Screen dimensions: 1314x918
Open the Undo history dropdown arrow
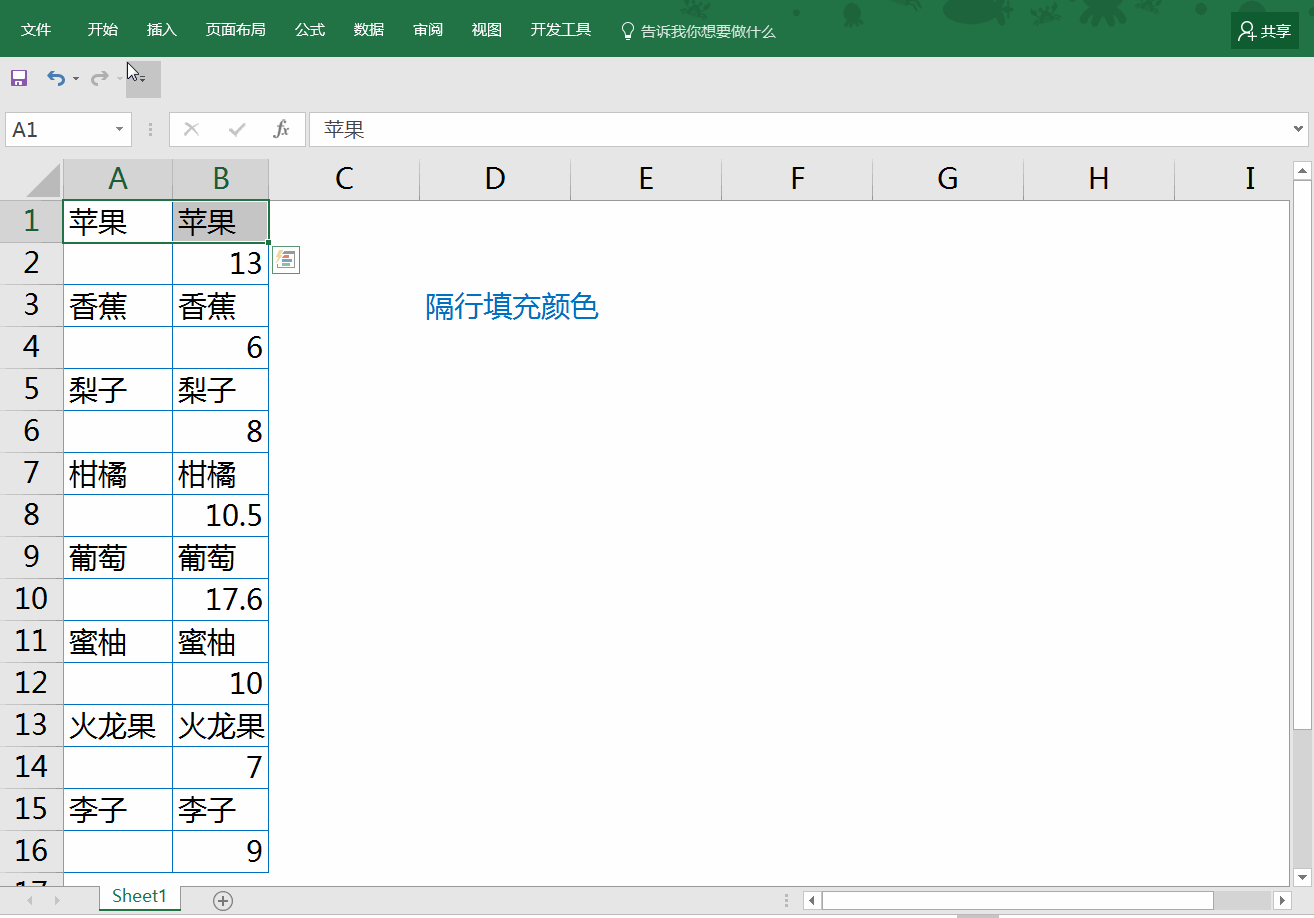click(x=75, y=79)
